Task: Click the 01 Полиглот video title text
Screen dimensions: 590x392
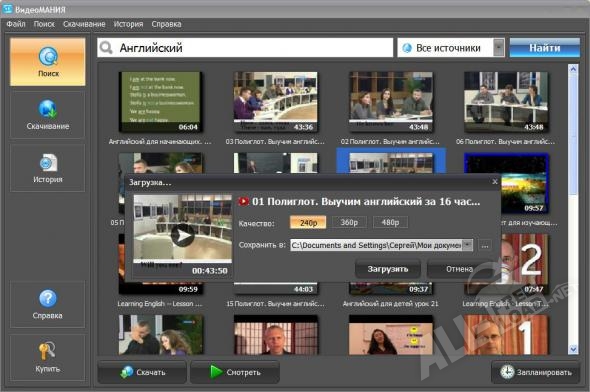Action: 366,202
